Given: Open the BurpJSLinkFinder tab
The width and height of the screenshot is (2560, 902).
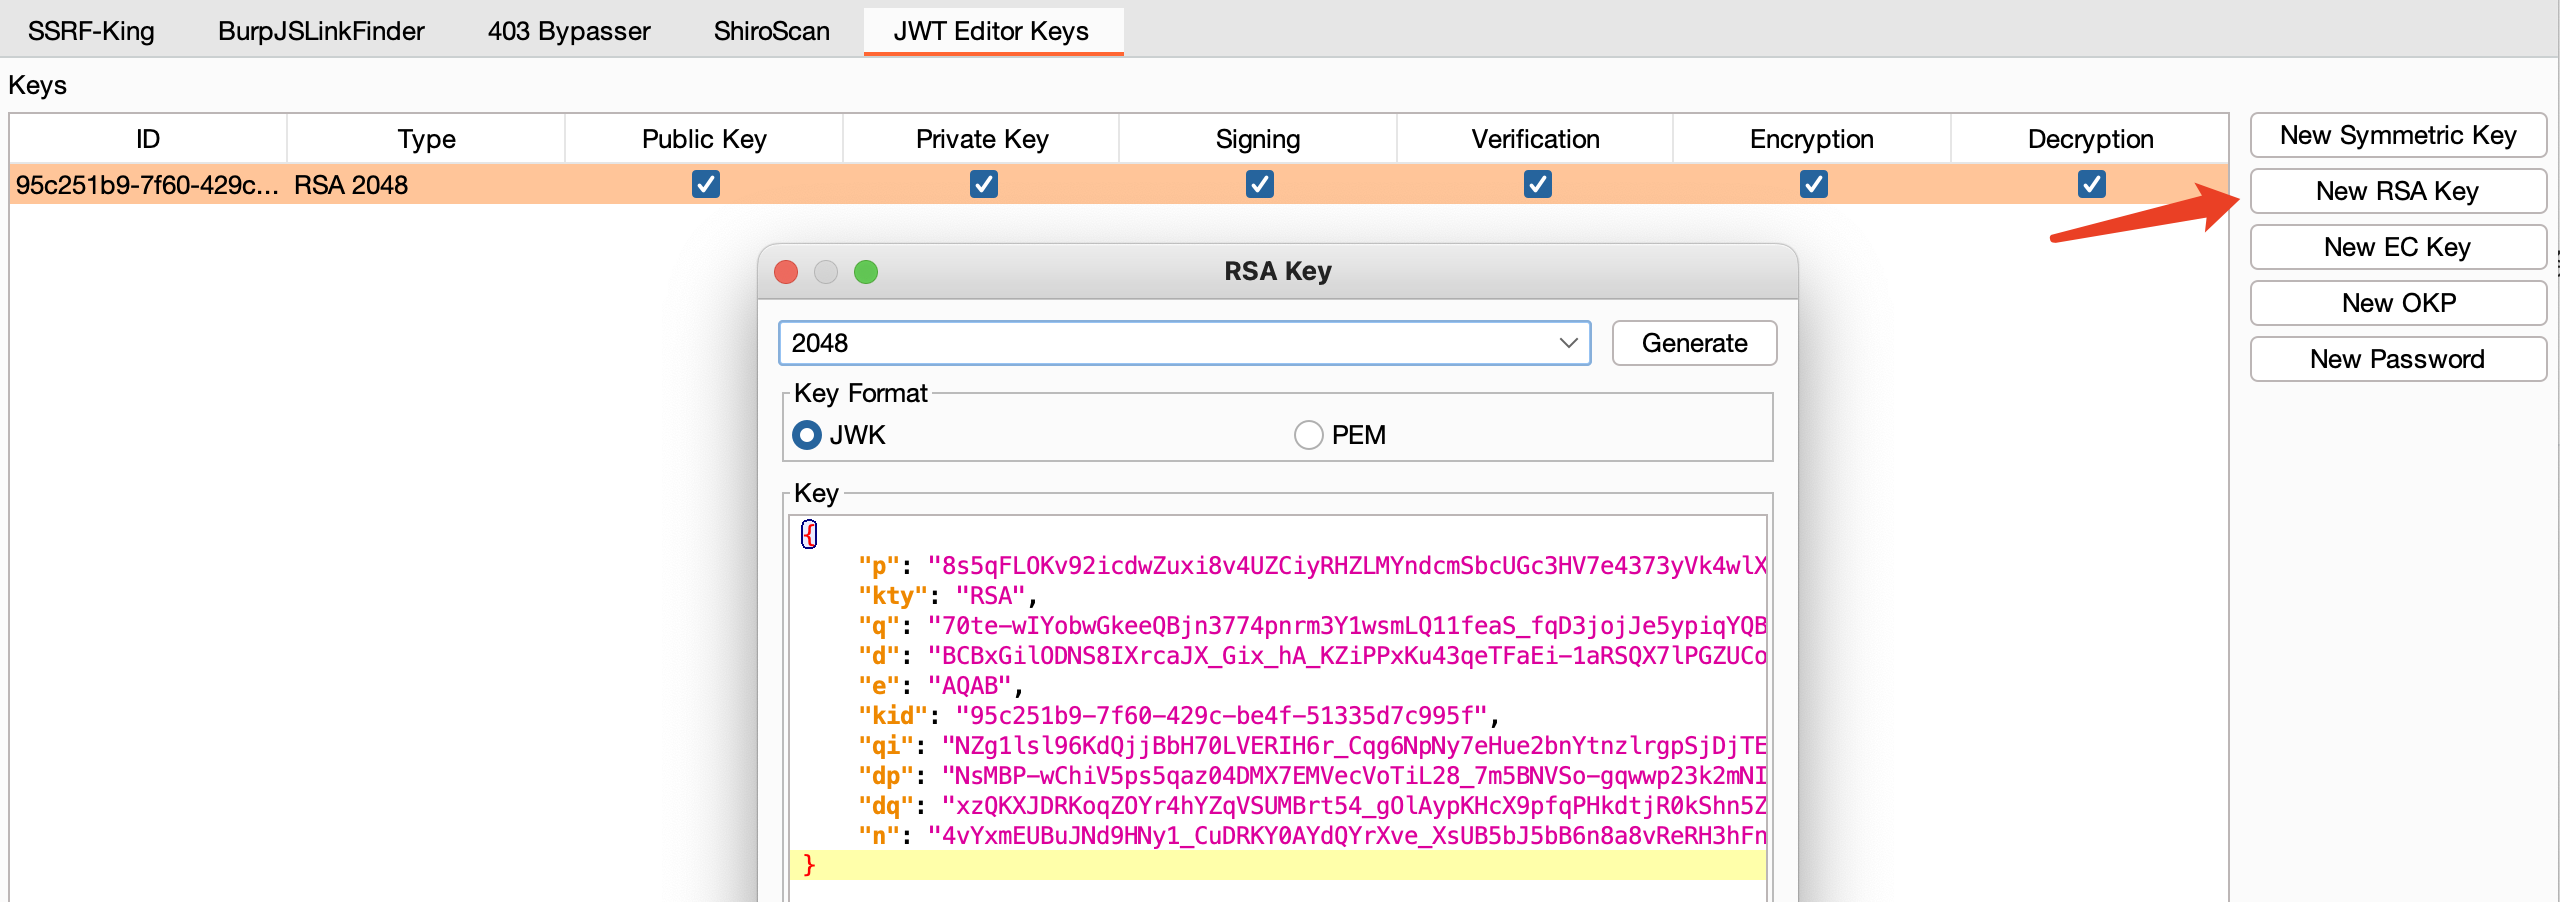Looking at the screenshot, I should 321,31.
